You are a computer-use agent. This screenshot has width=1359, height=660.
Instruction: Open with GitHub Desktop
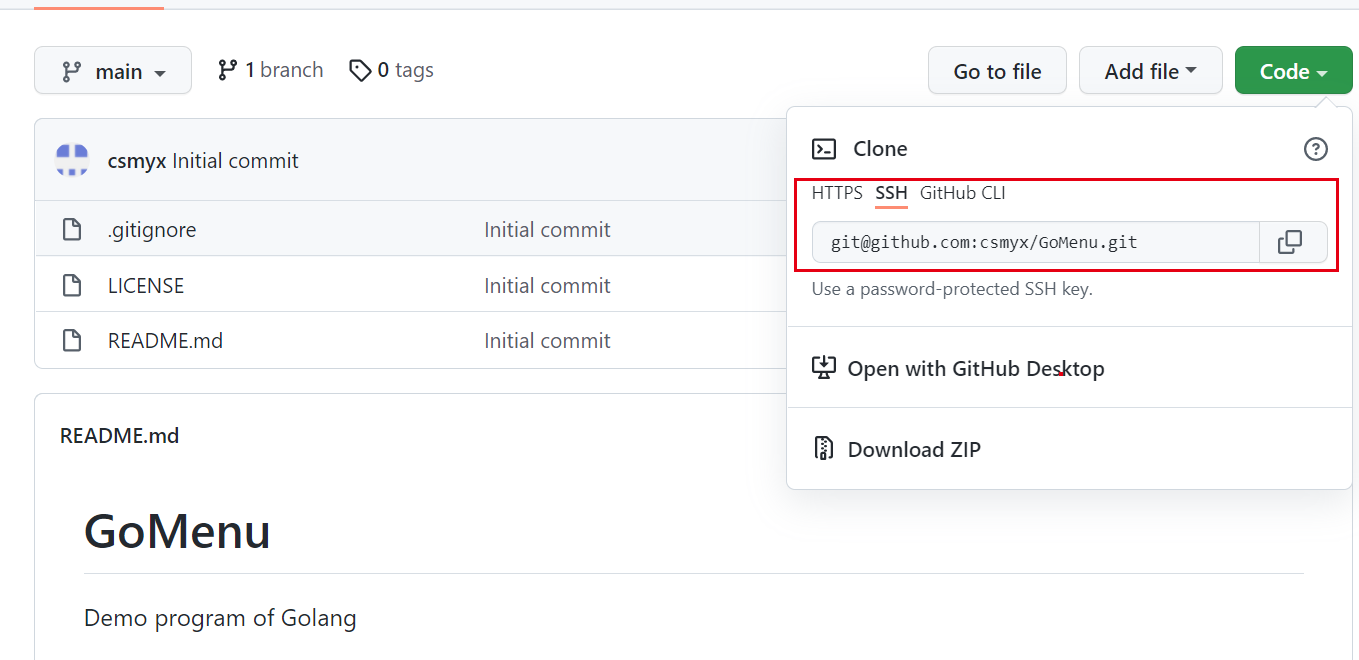[975, 369]
